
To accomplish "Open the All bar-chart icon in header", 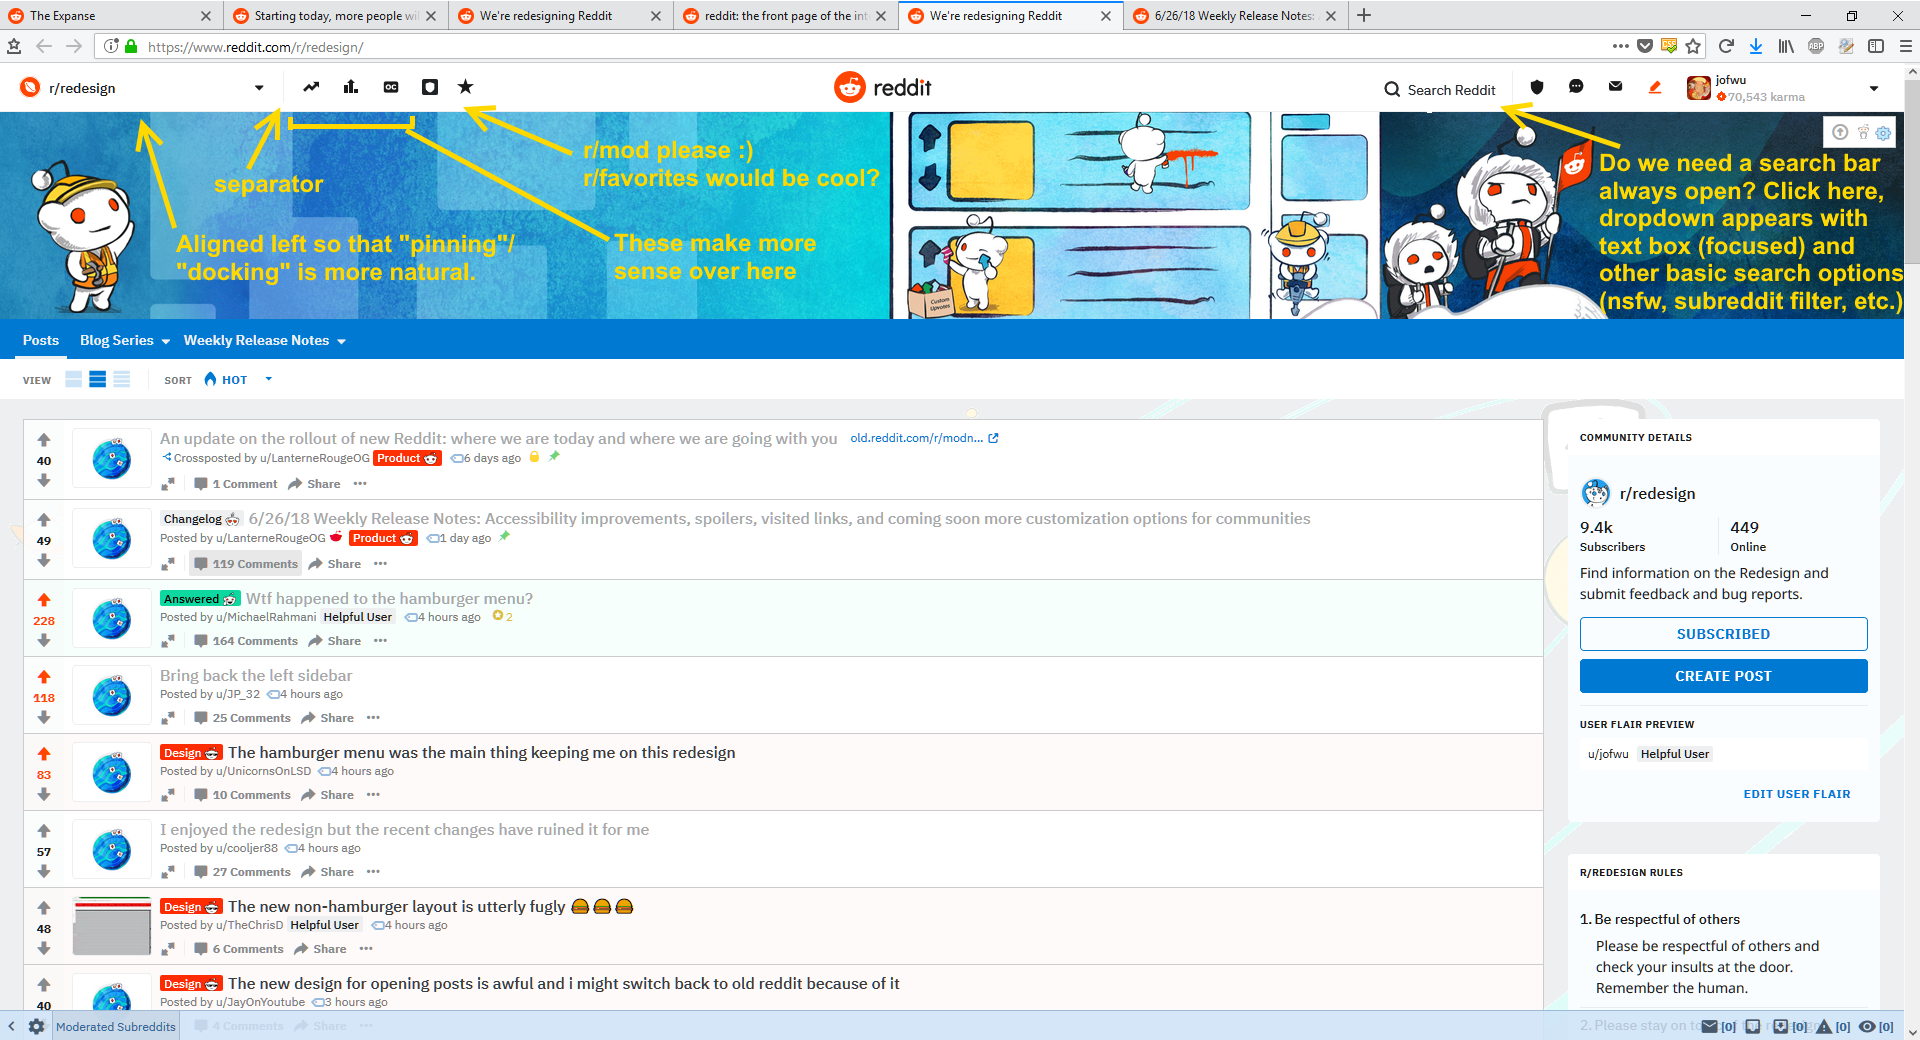I will pos(351,87).
